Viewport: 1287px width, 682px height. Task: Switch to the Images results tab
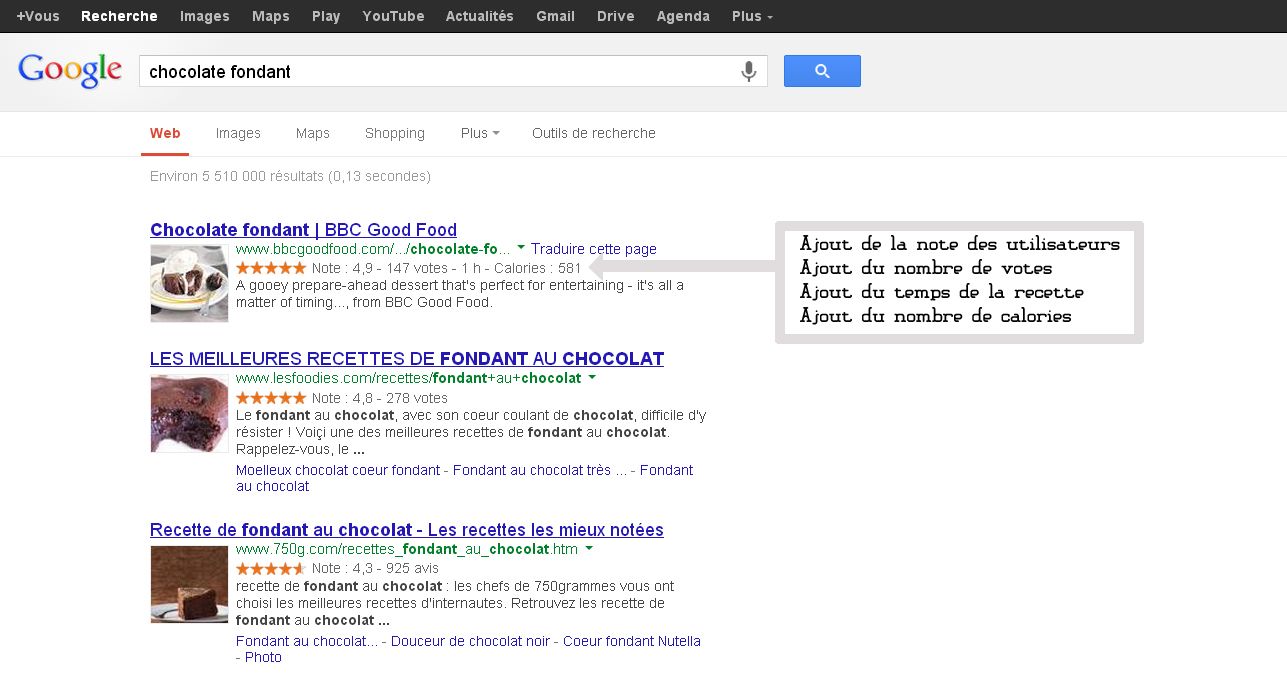tap(238, 133)
